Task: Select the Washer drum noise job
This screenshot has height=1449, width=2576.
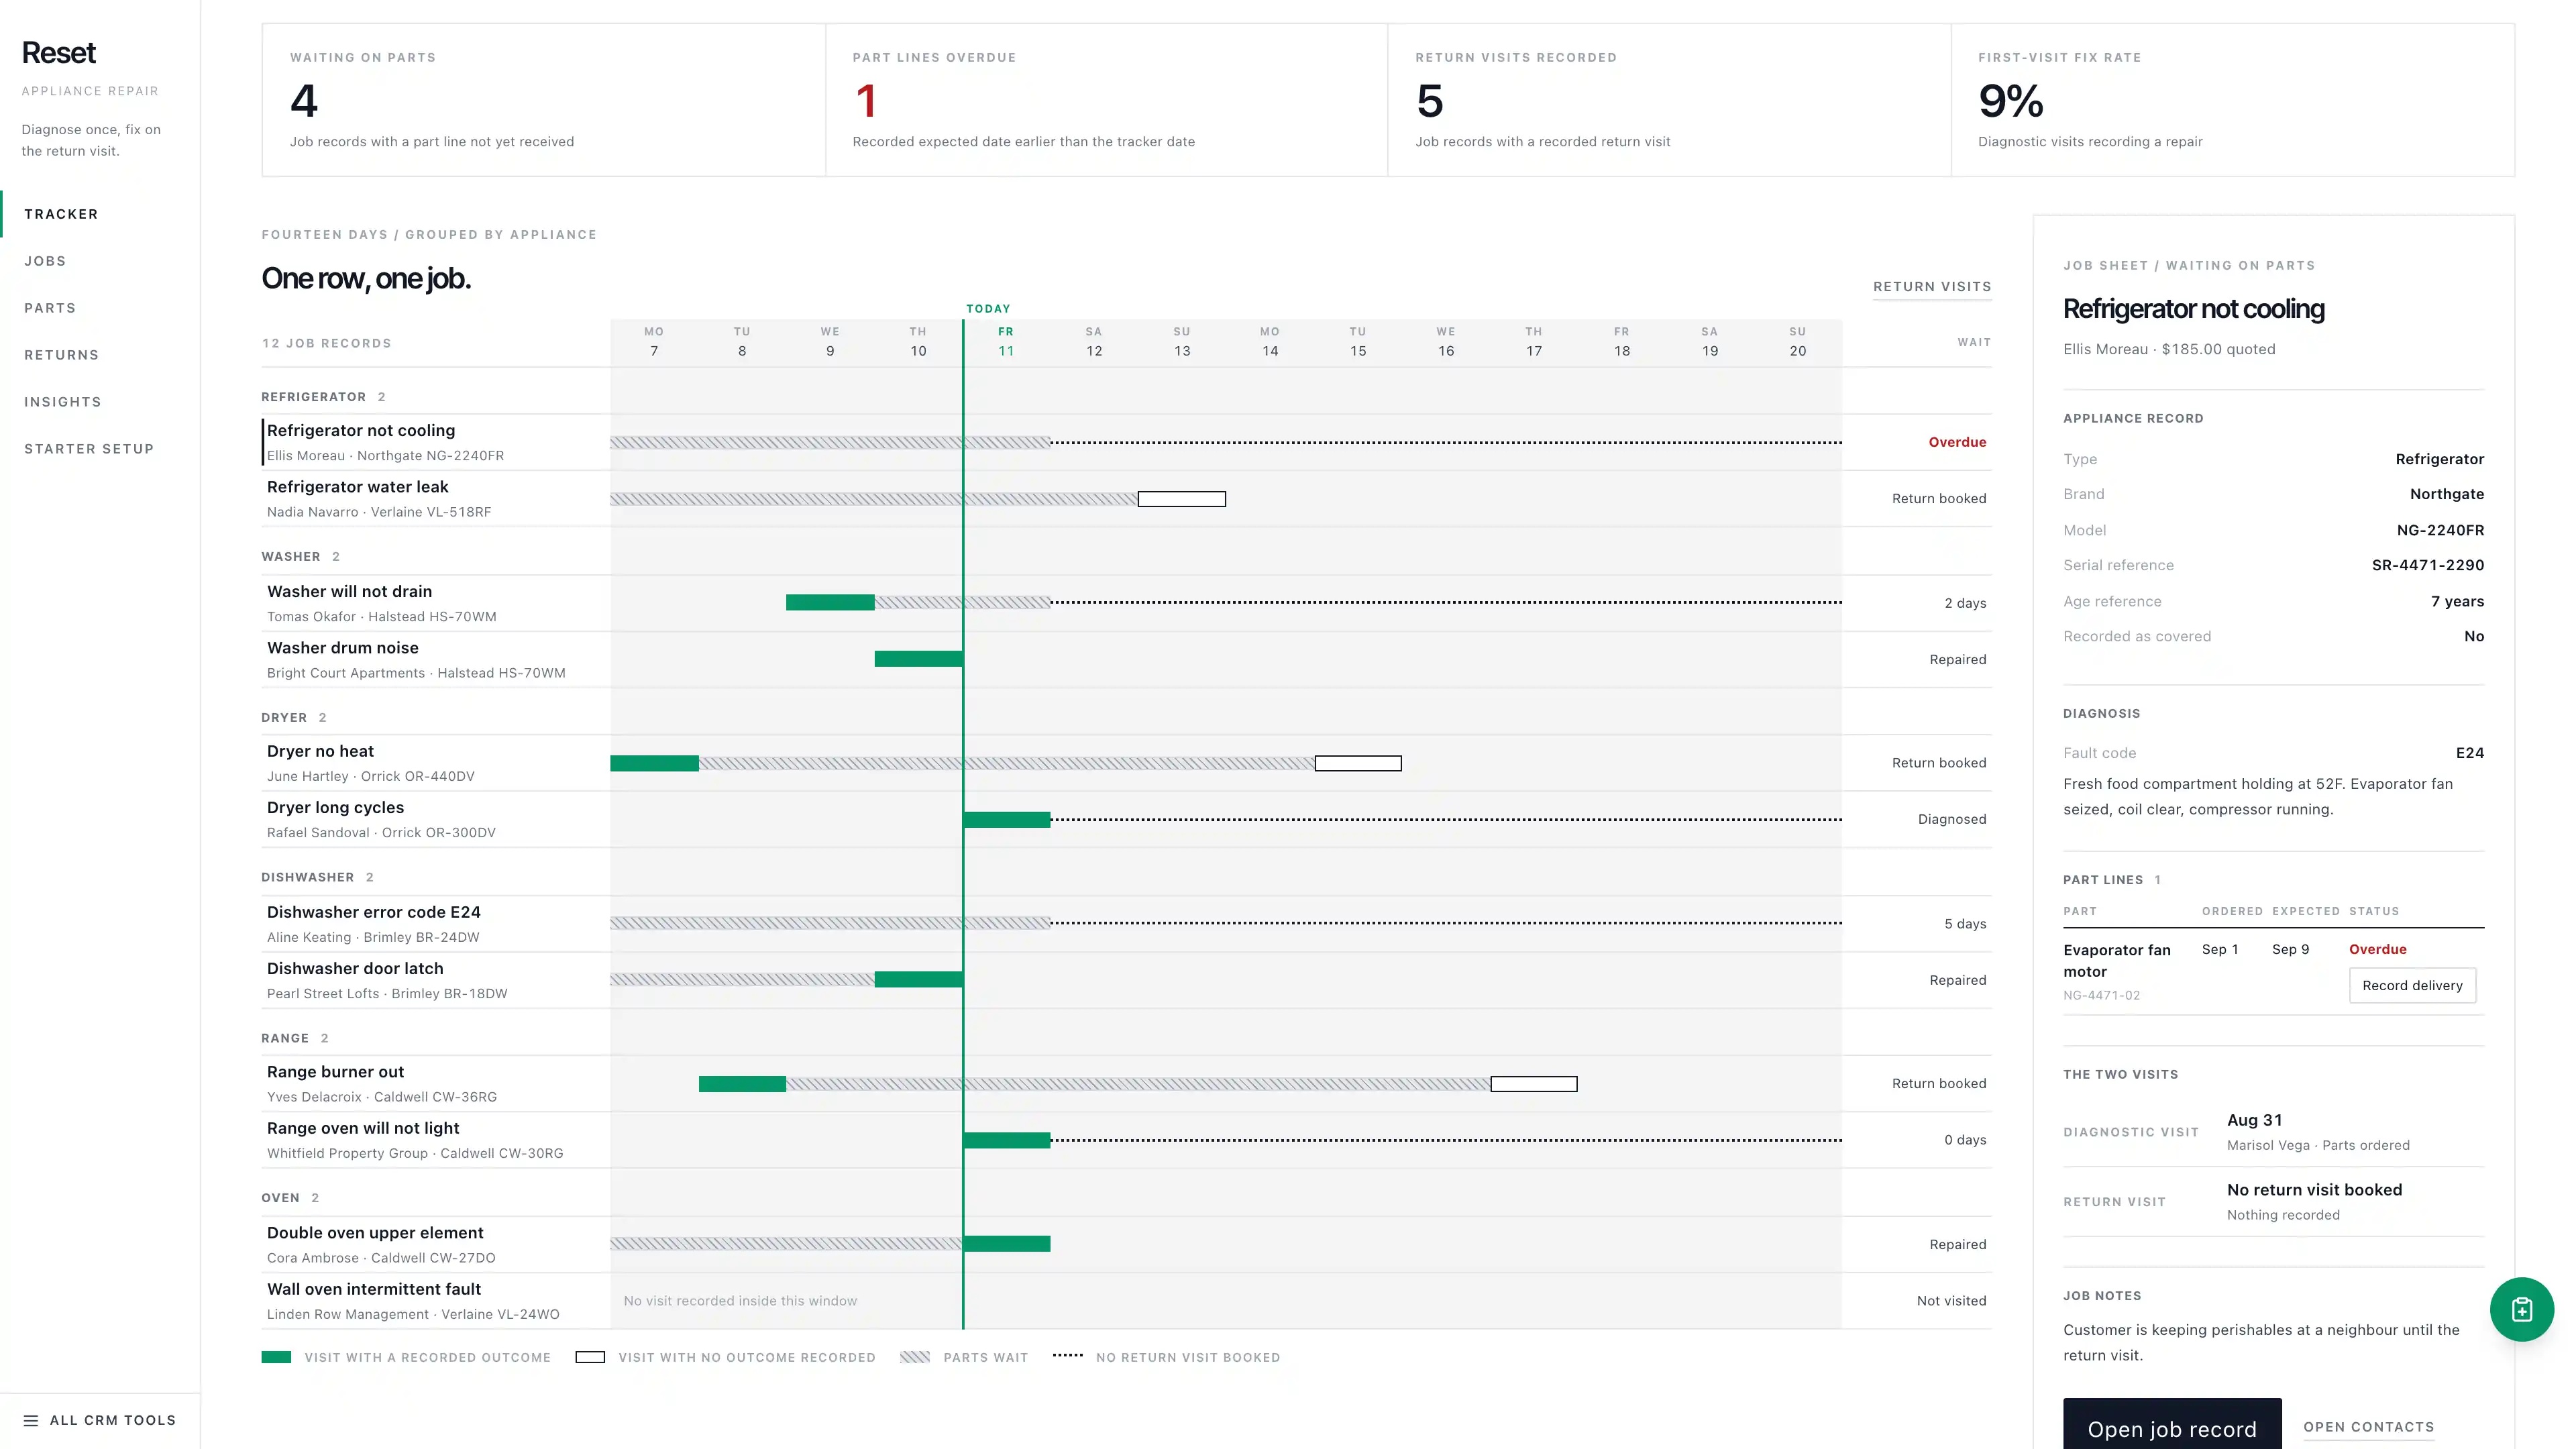Action: click(1126, 659)
